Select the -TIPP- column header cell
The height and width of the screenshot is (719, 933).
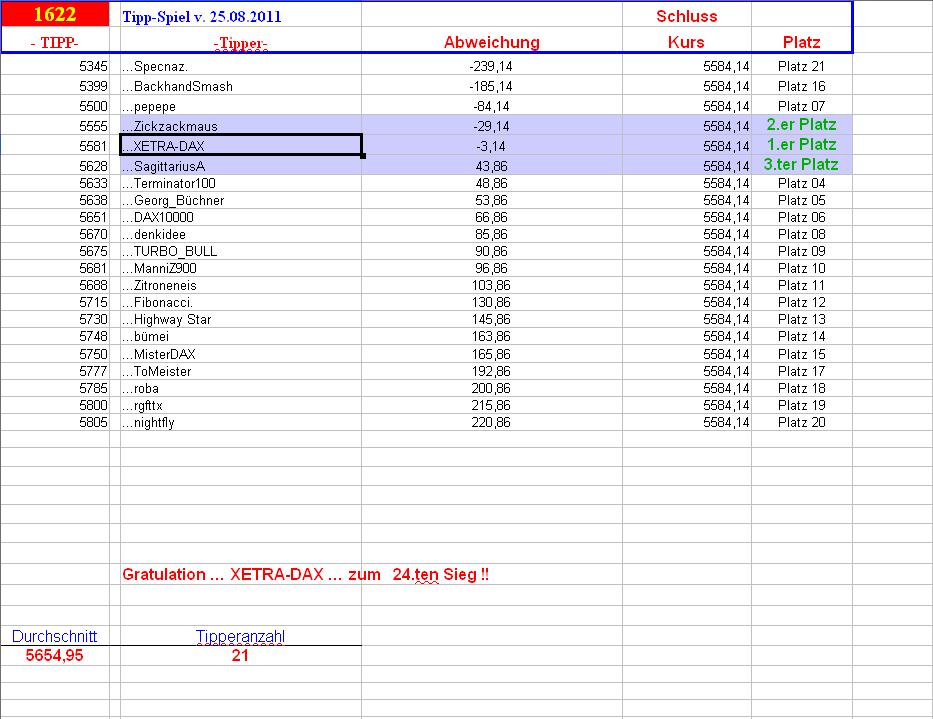pos(53,42)
